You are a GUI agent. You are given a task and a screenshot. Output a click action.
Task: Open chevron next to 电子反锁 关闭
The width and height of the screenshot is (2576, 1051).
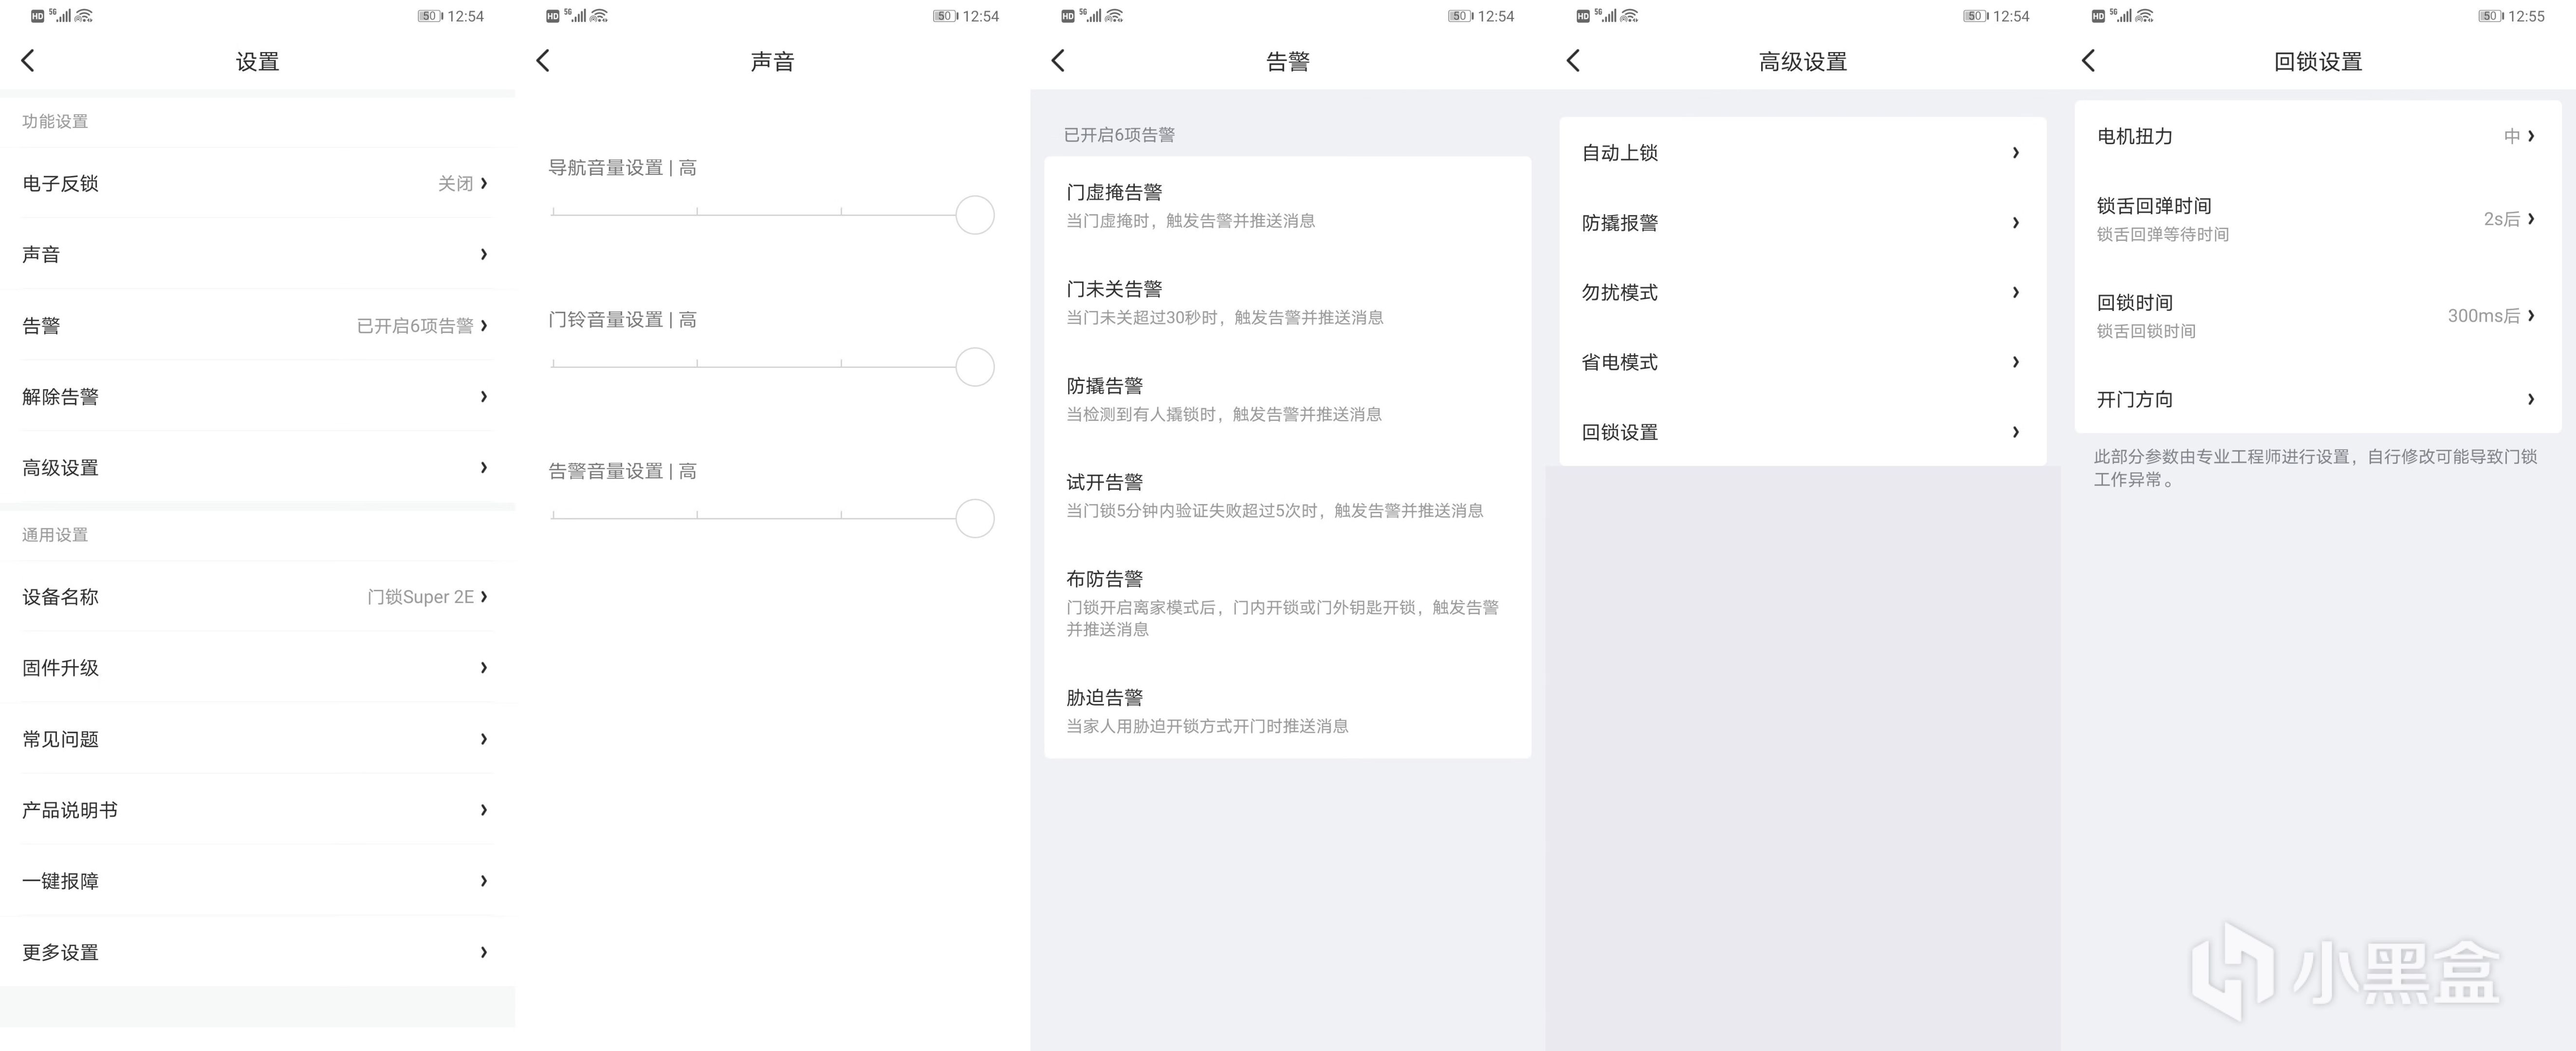tap(484, 183)
